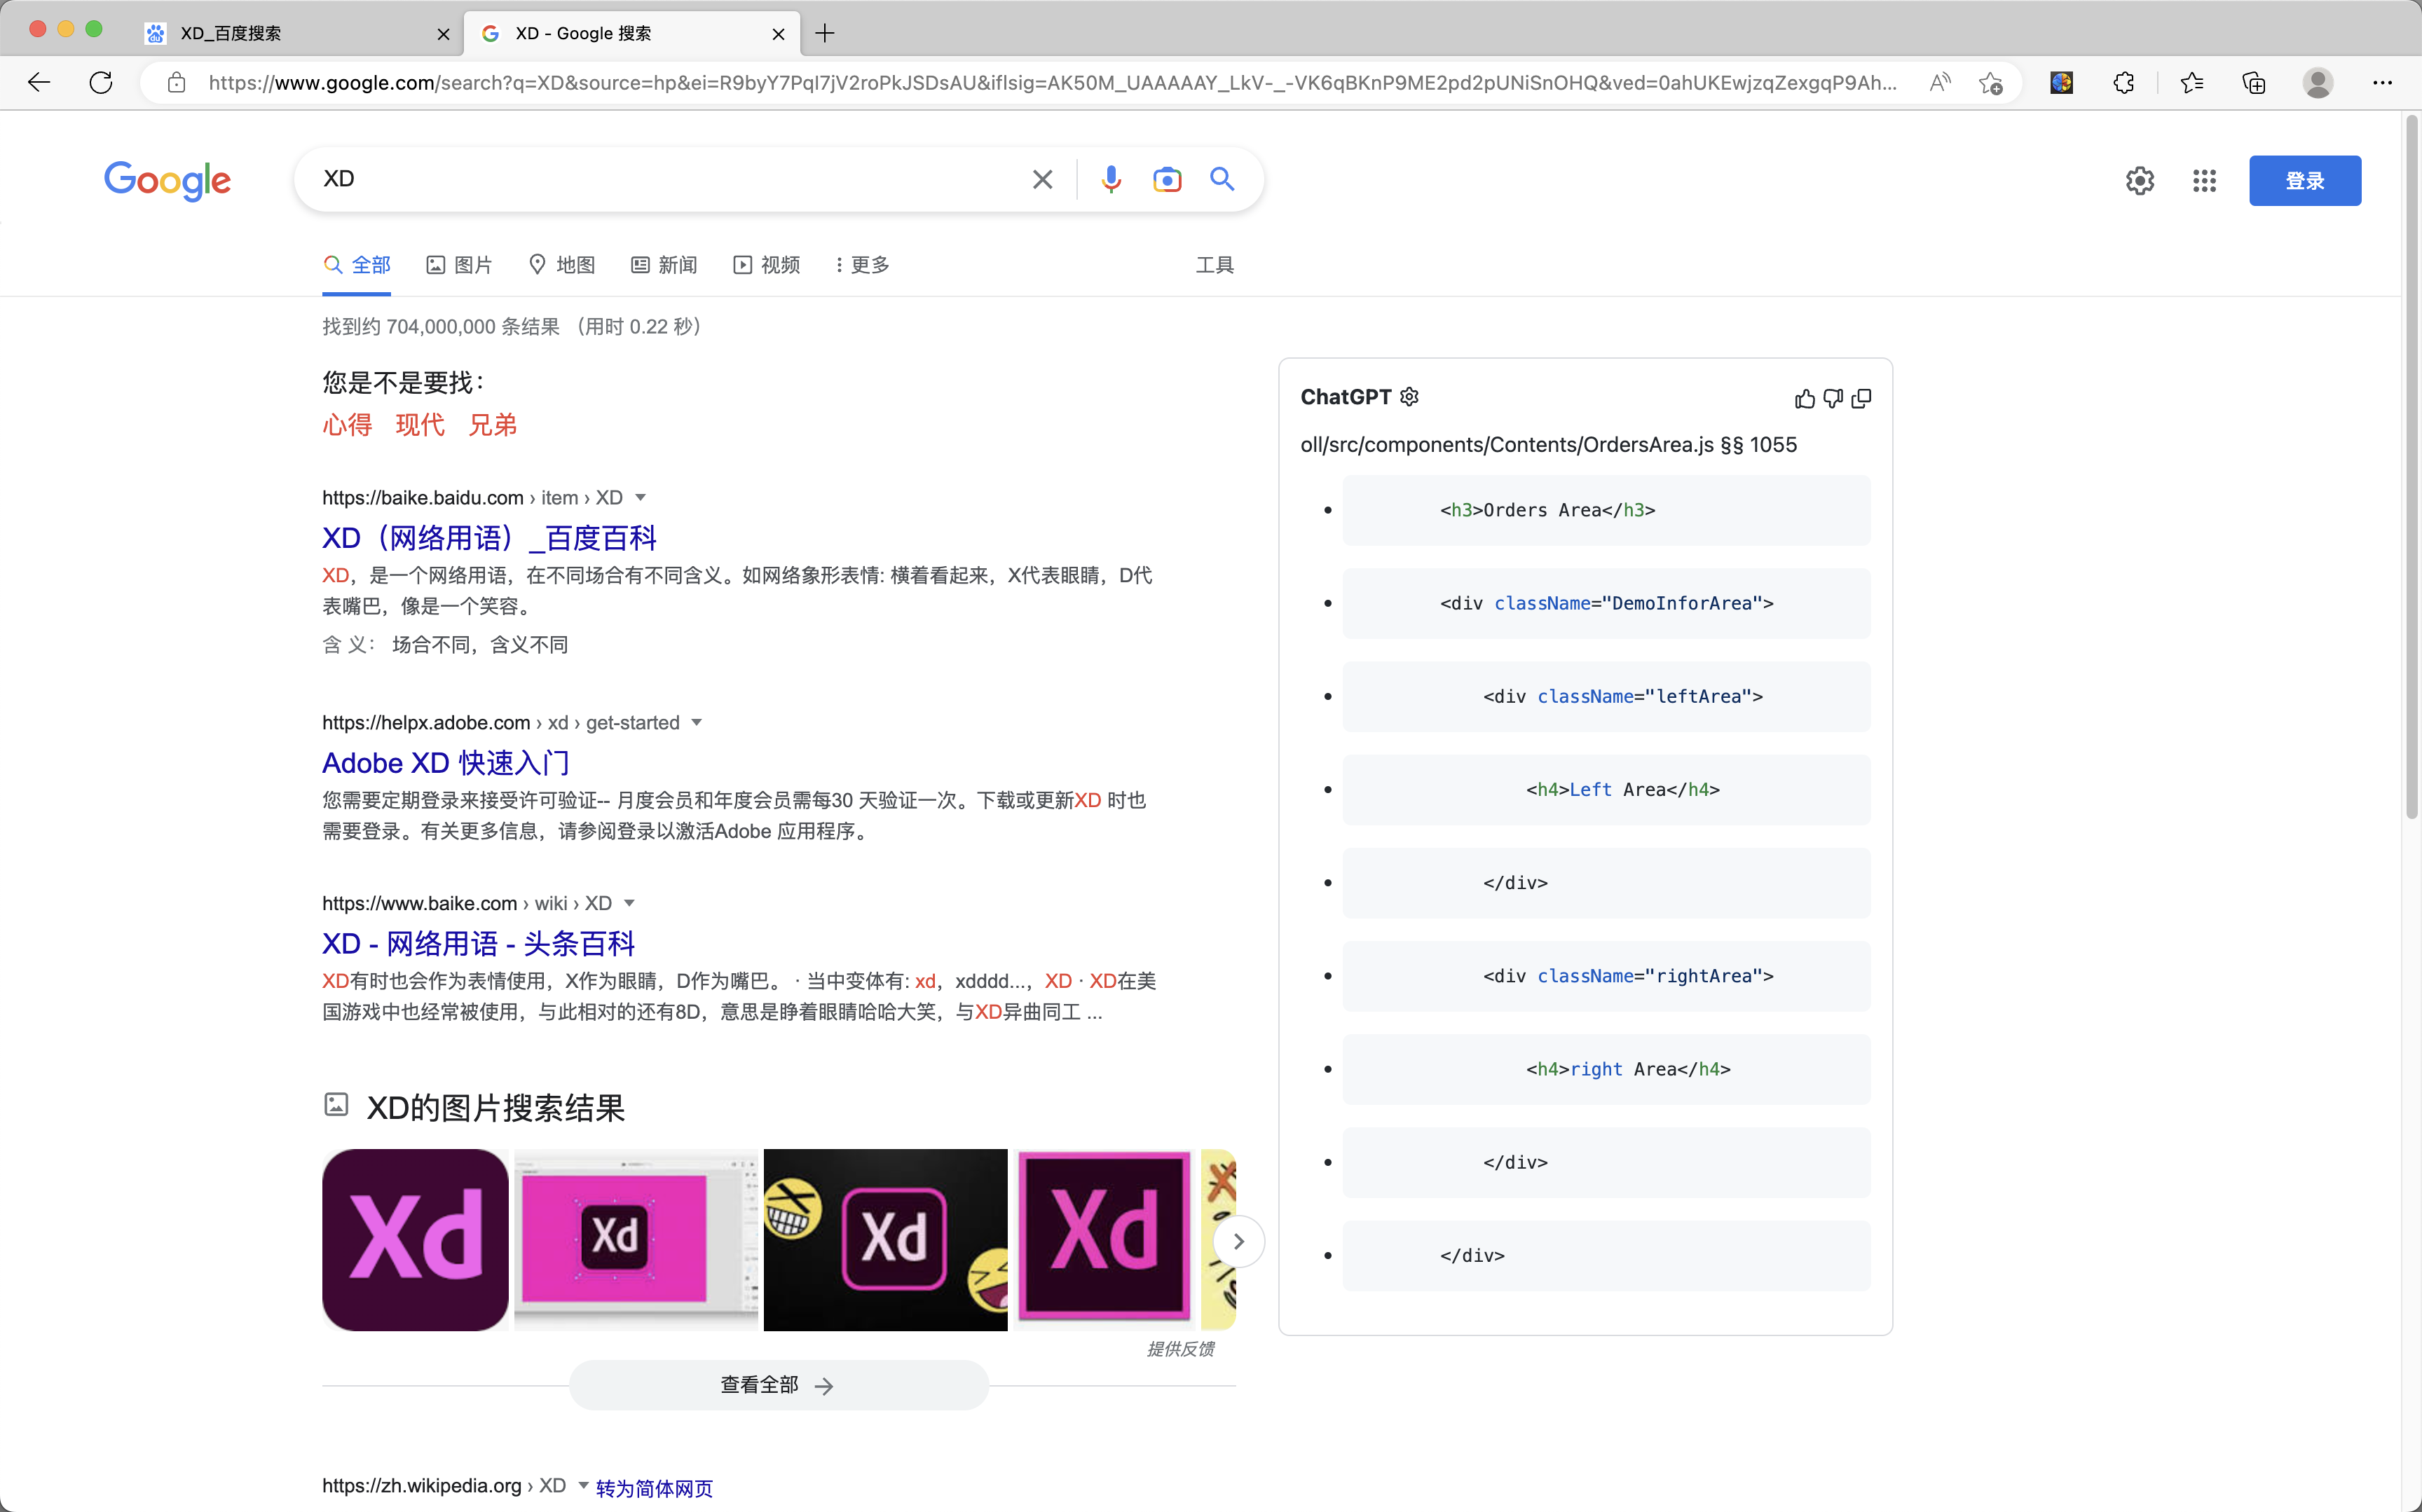2422x1512 pixels.
Task: Open the browser extensions icon
Action: tap(2123, 83)
